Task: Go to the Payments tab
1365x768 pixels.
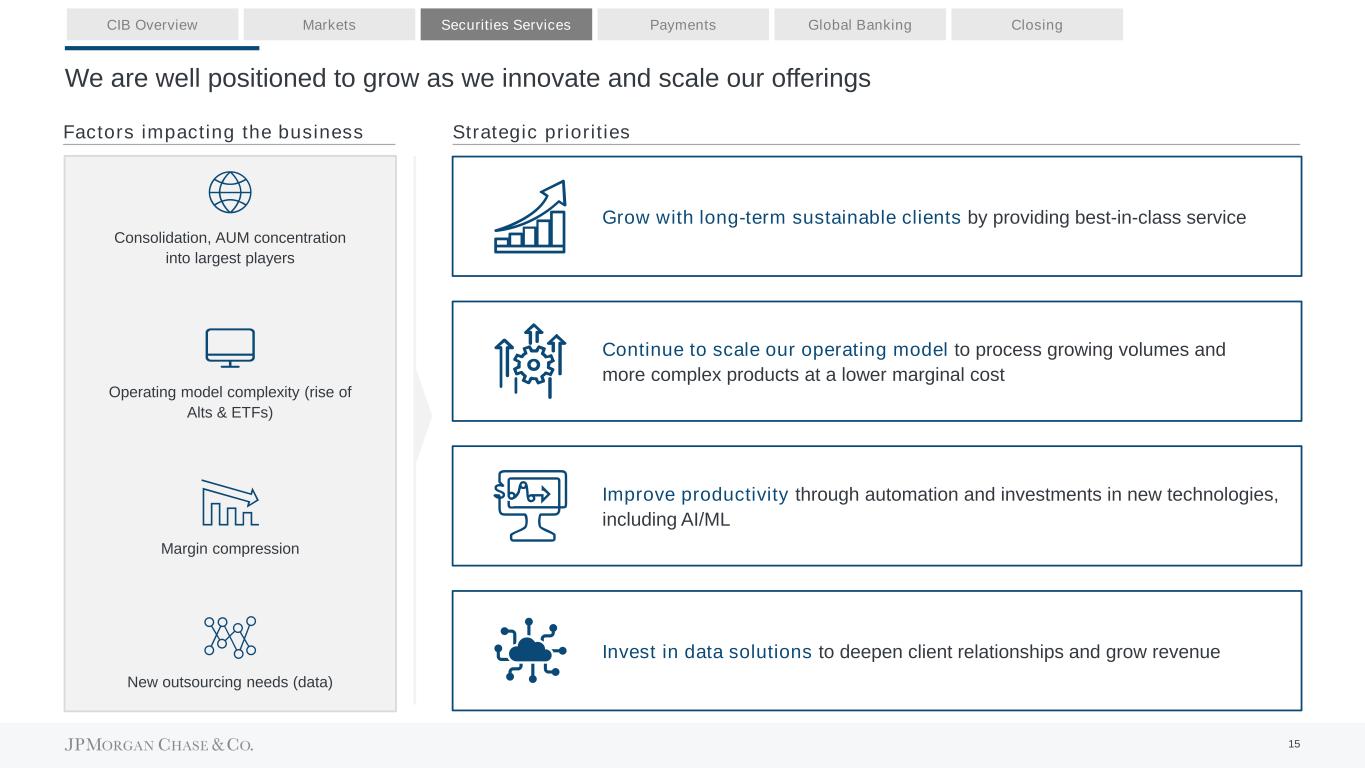Action: (683, 25)
